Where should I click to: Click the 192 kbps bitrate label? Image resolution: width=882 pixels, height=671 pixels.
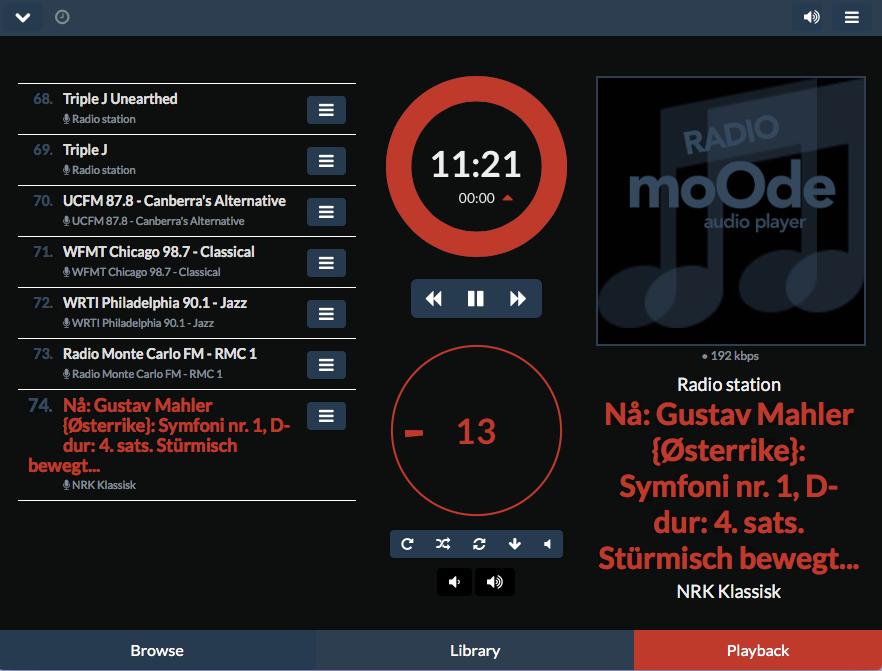coord(730,356)
